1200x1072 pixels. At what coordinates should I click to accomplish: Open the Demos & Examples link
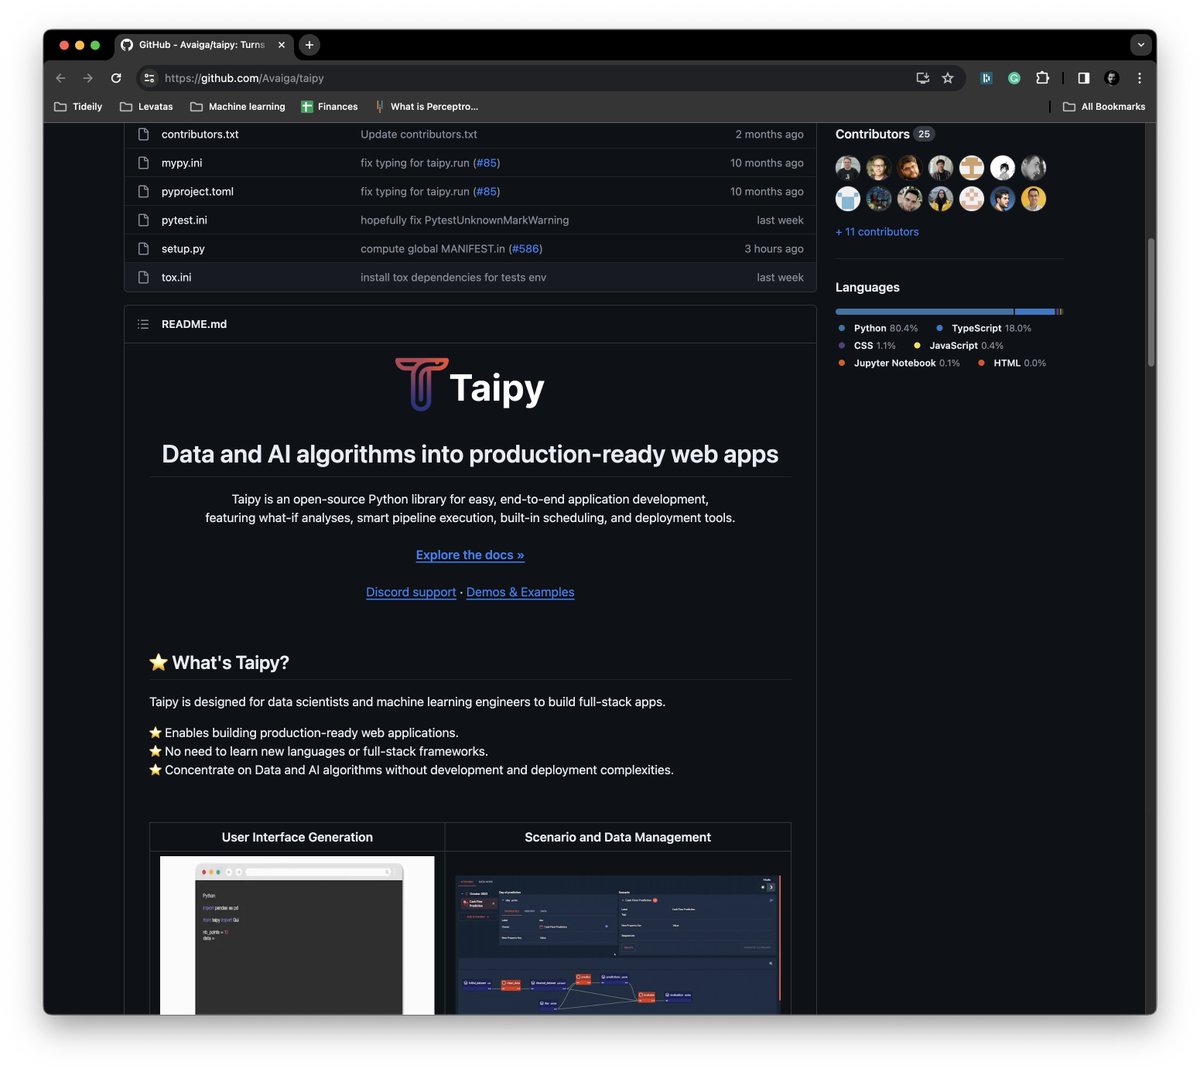coord(520,592)
